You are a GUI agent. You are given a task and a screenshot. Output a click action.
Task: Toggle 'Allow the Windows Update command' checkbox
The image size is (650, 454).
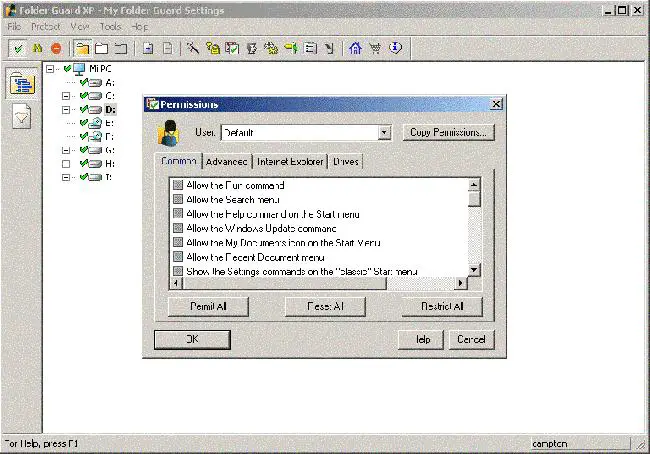(x=178, y=228)
